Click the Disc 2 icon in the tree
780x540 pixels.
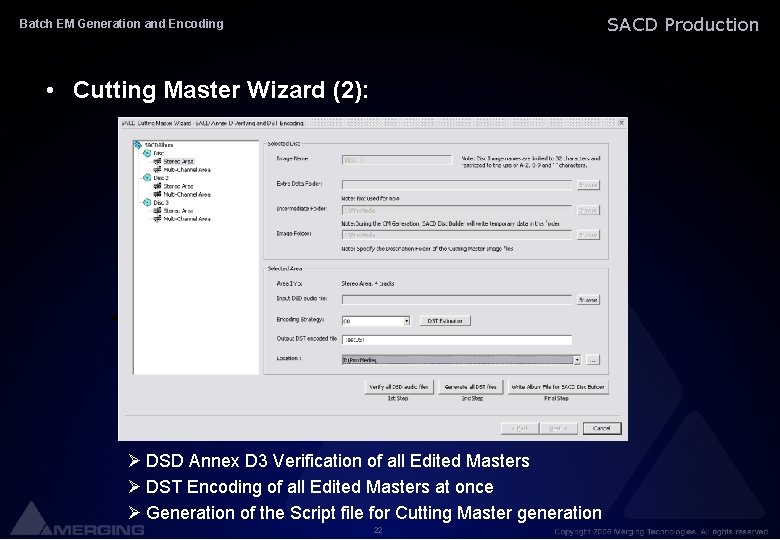coord(147,178)
